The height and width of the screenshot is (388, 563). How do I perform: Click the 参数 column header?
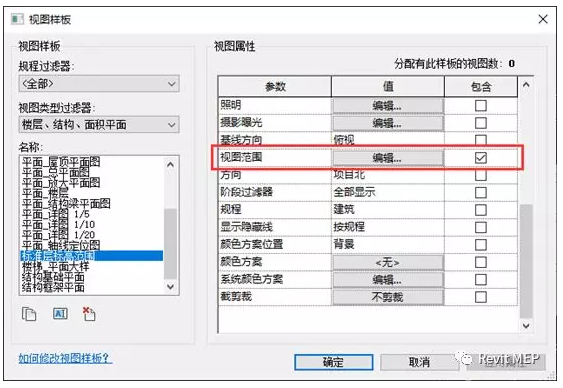(x=275, y=87)
